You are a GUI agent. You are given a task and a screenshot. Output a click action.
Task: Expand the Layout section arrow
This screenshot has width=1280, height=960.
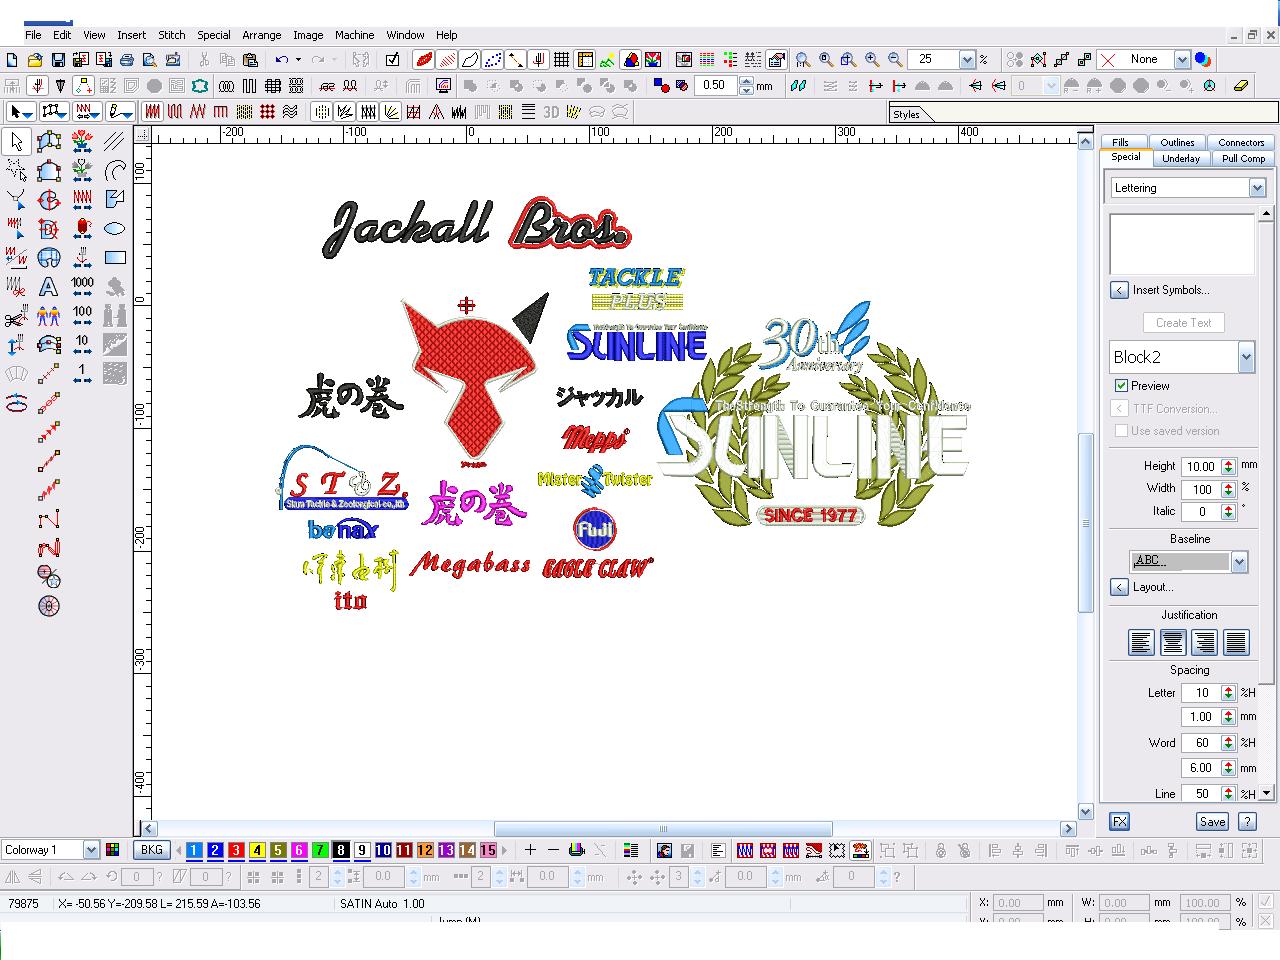(1119, 587)
